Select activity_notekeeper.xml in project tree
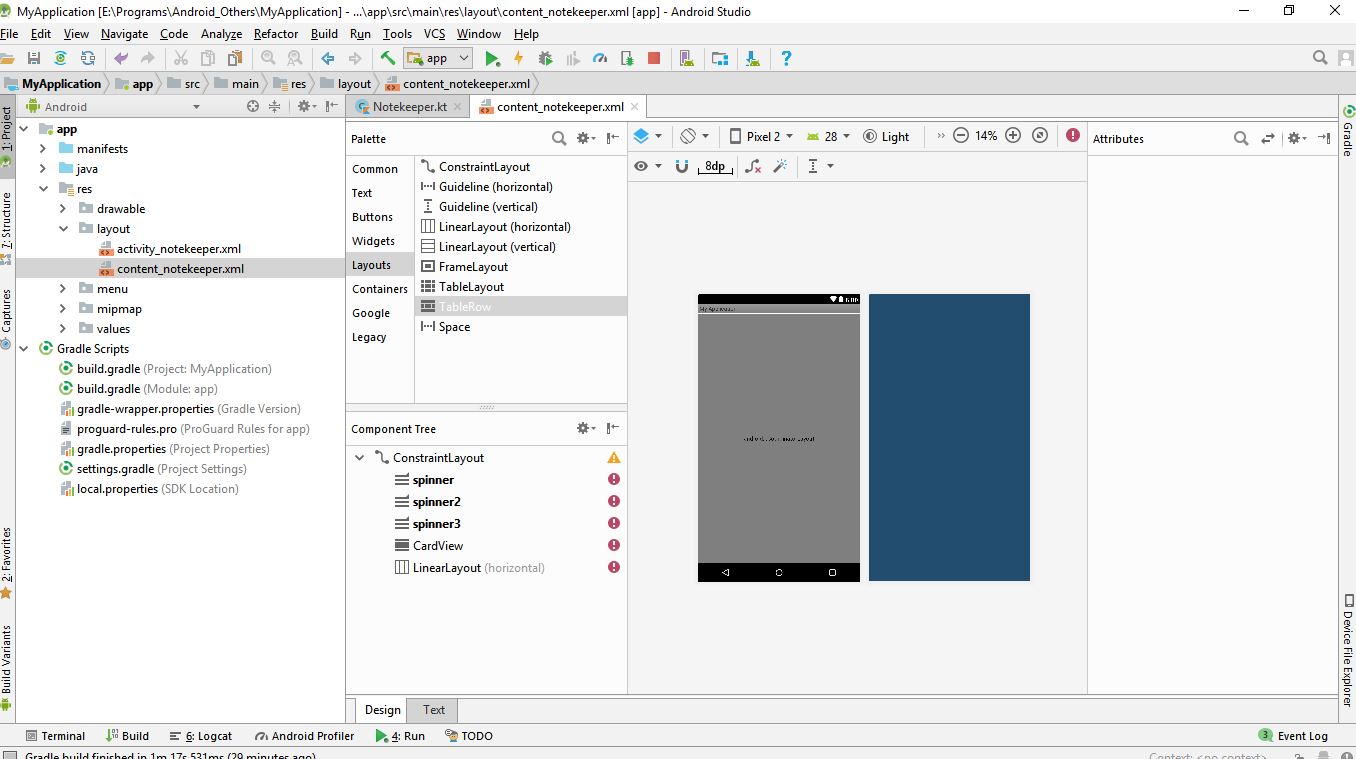Viewport: 1356px width, 759px height. (178, 248)
